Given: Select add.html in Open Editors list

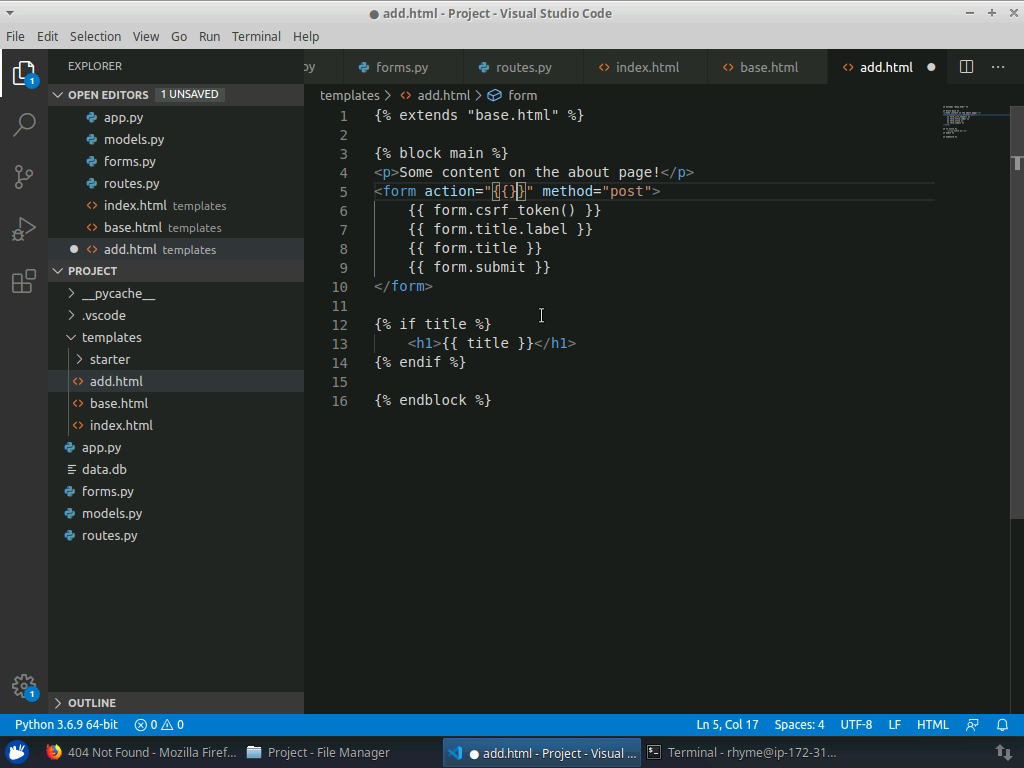Looking at the screenshot, I should (176, 249).
